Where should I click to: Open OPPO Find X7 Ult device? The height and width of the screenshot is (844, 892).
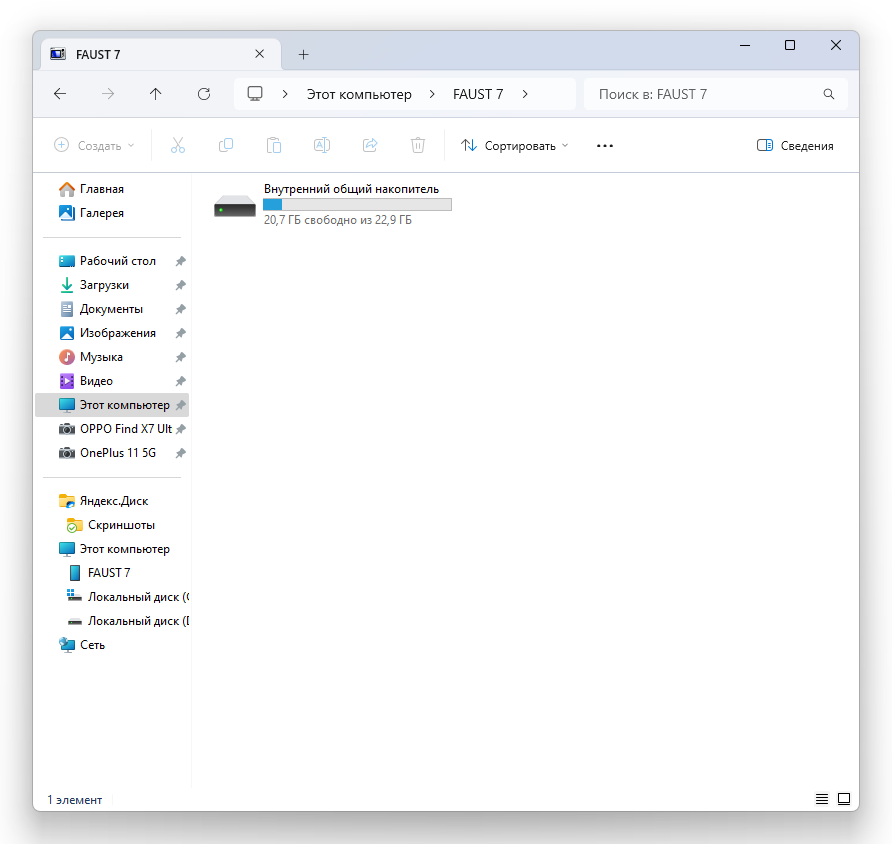[126, 429]
